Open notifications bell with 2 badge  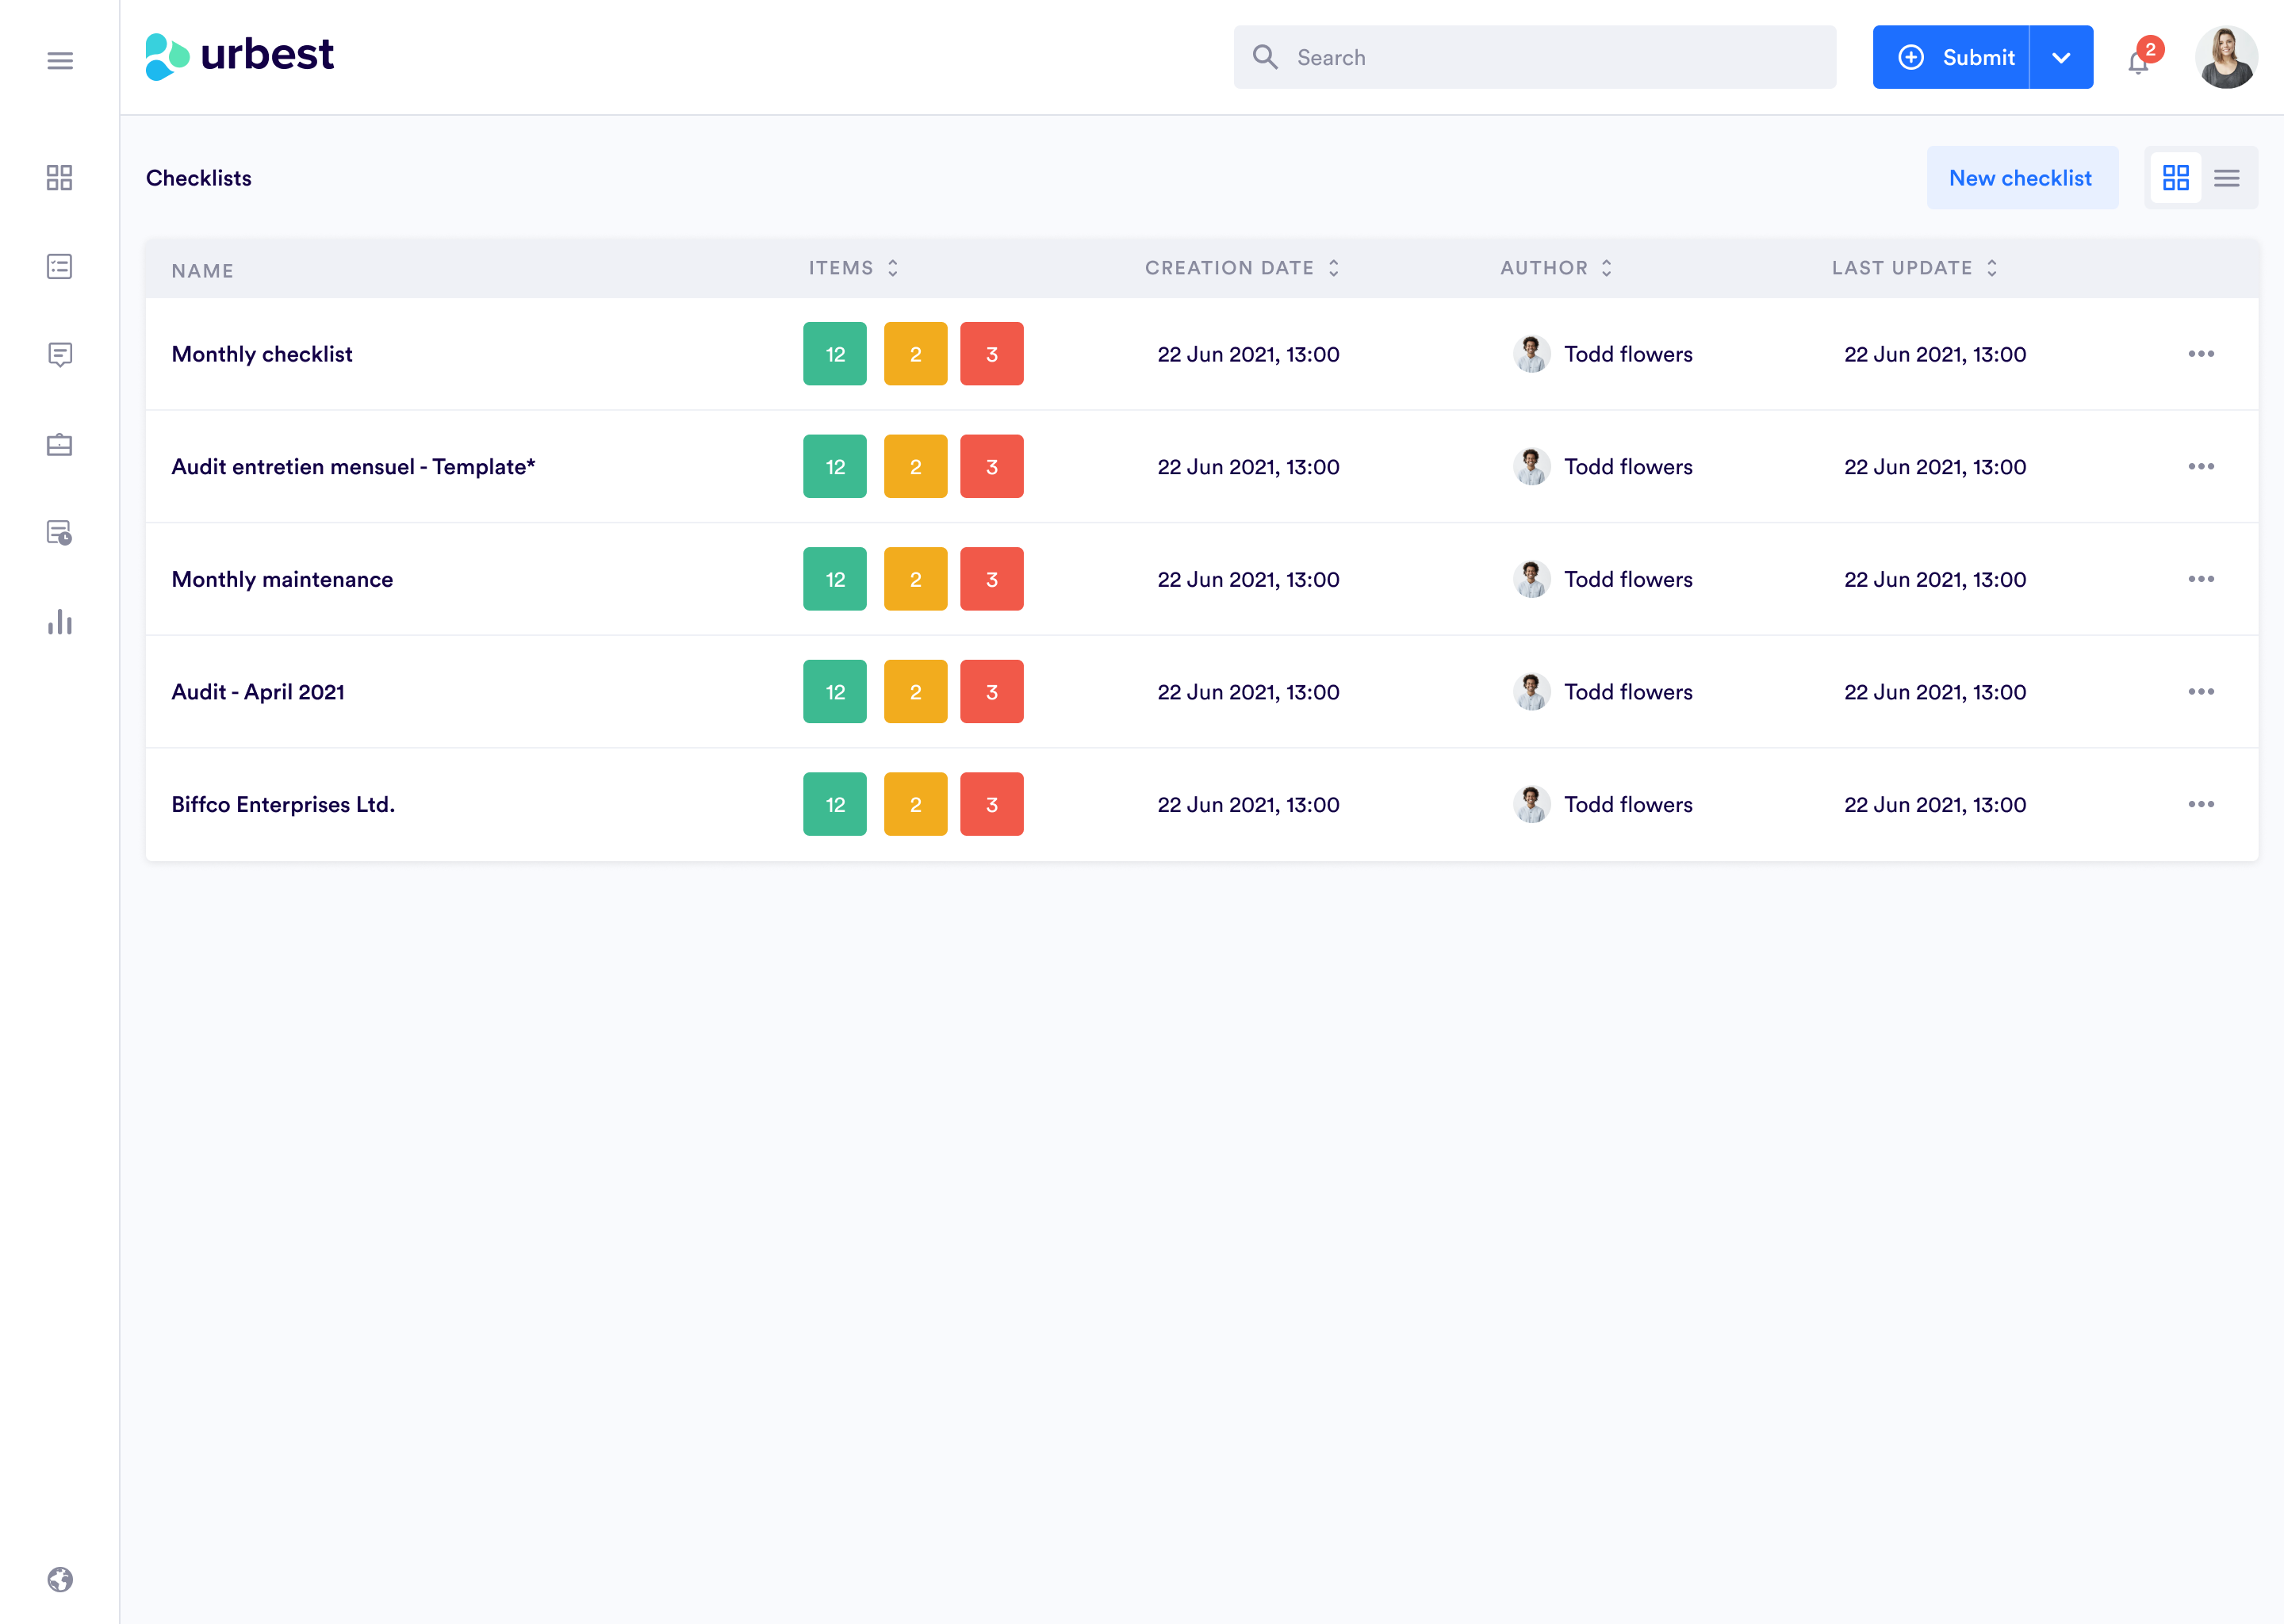2138,61
